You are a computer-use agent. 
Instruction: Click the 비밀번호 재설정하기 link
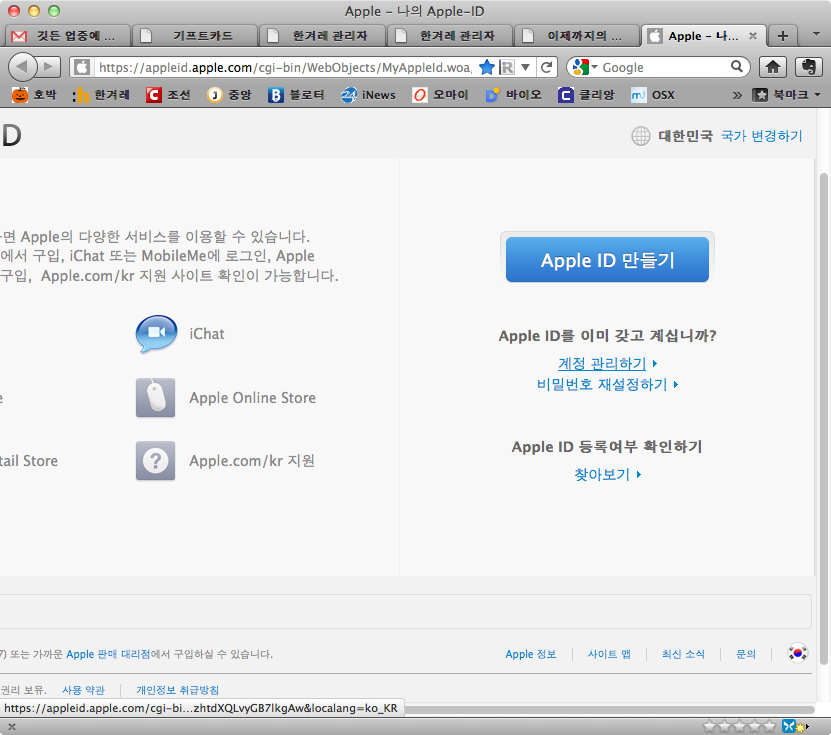tap(602, 384)
